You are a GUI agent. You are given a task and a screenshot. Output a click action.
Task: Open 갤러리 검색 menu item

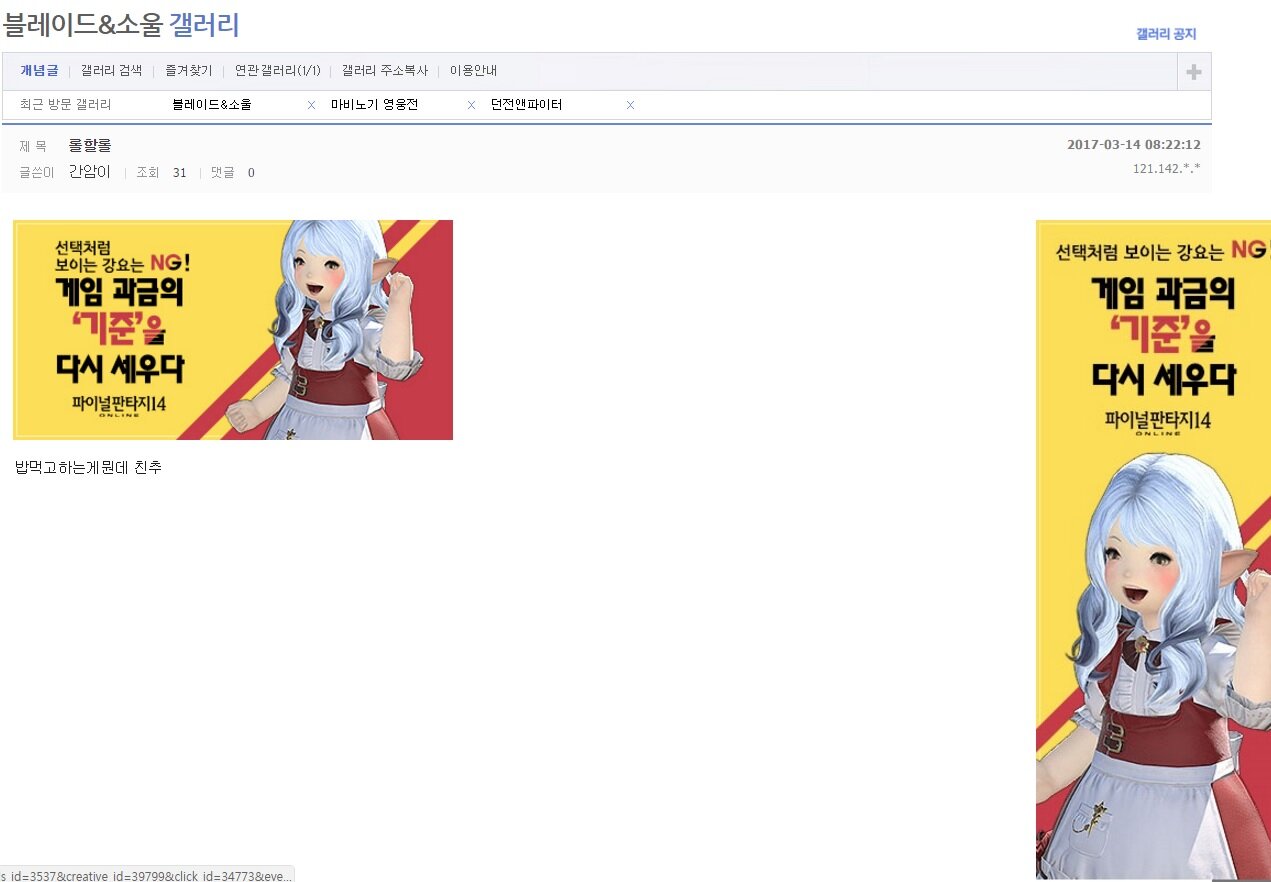click(111, 71)
